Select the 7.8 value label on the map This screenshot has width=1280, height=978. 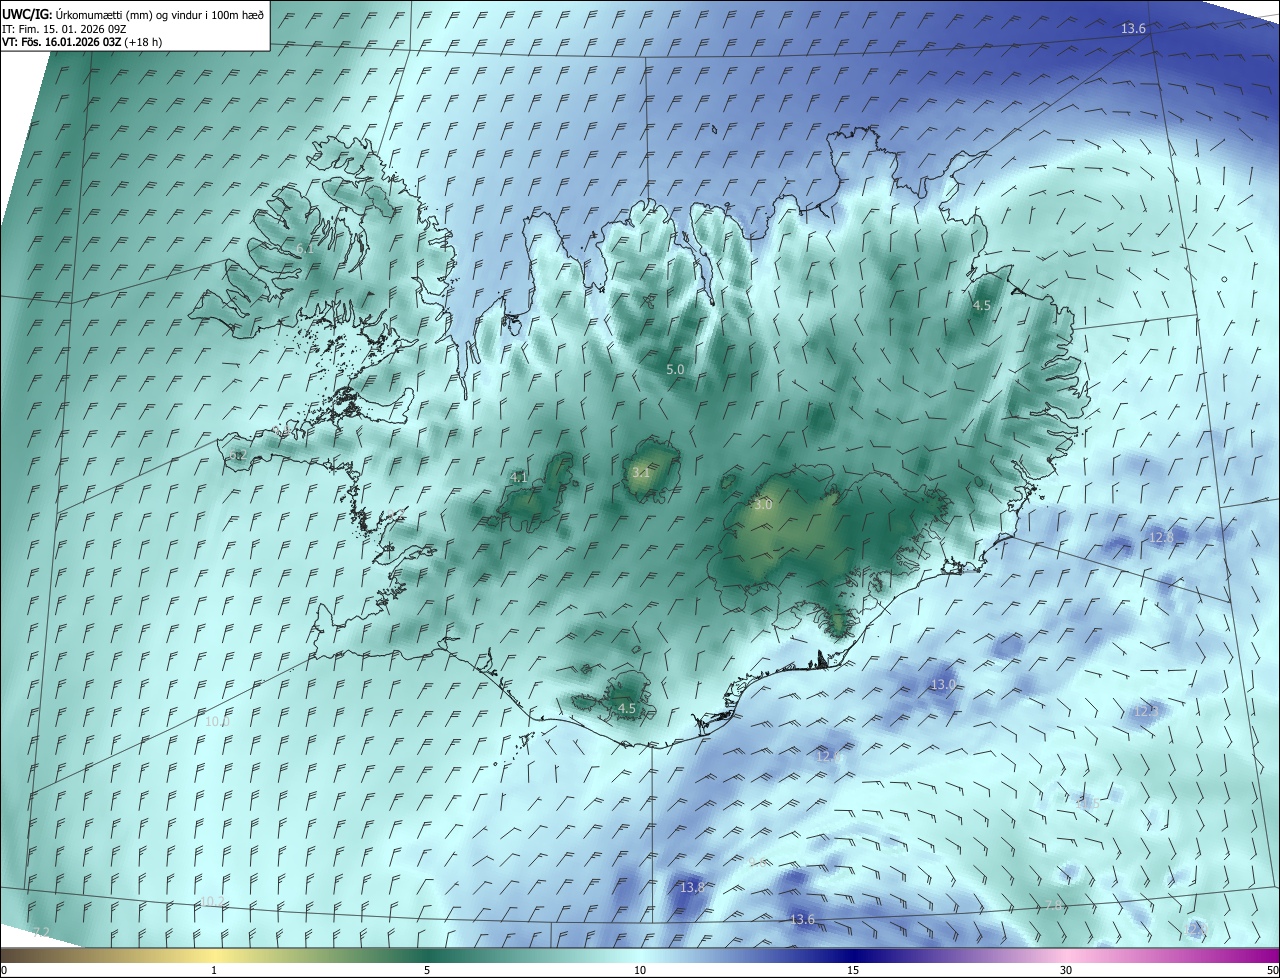1054,906
